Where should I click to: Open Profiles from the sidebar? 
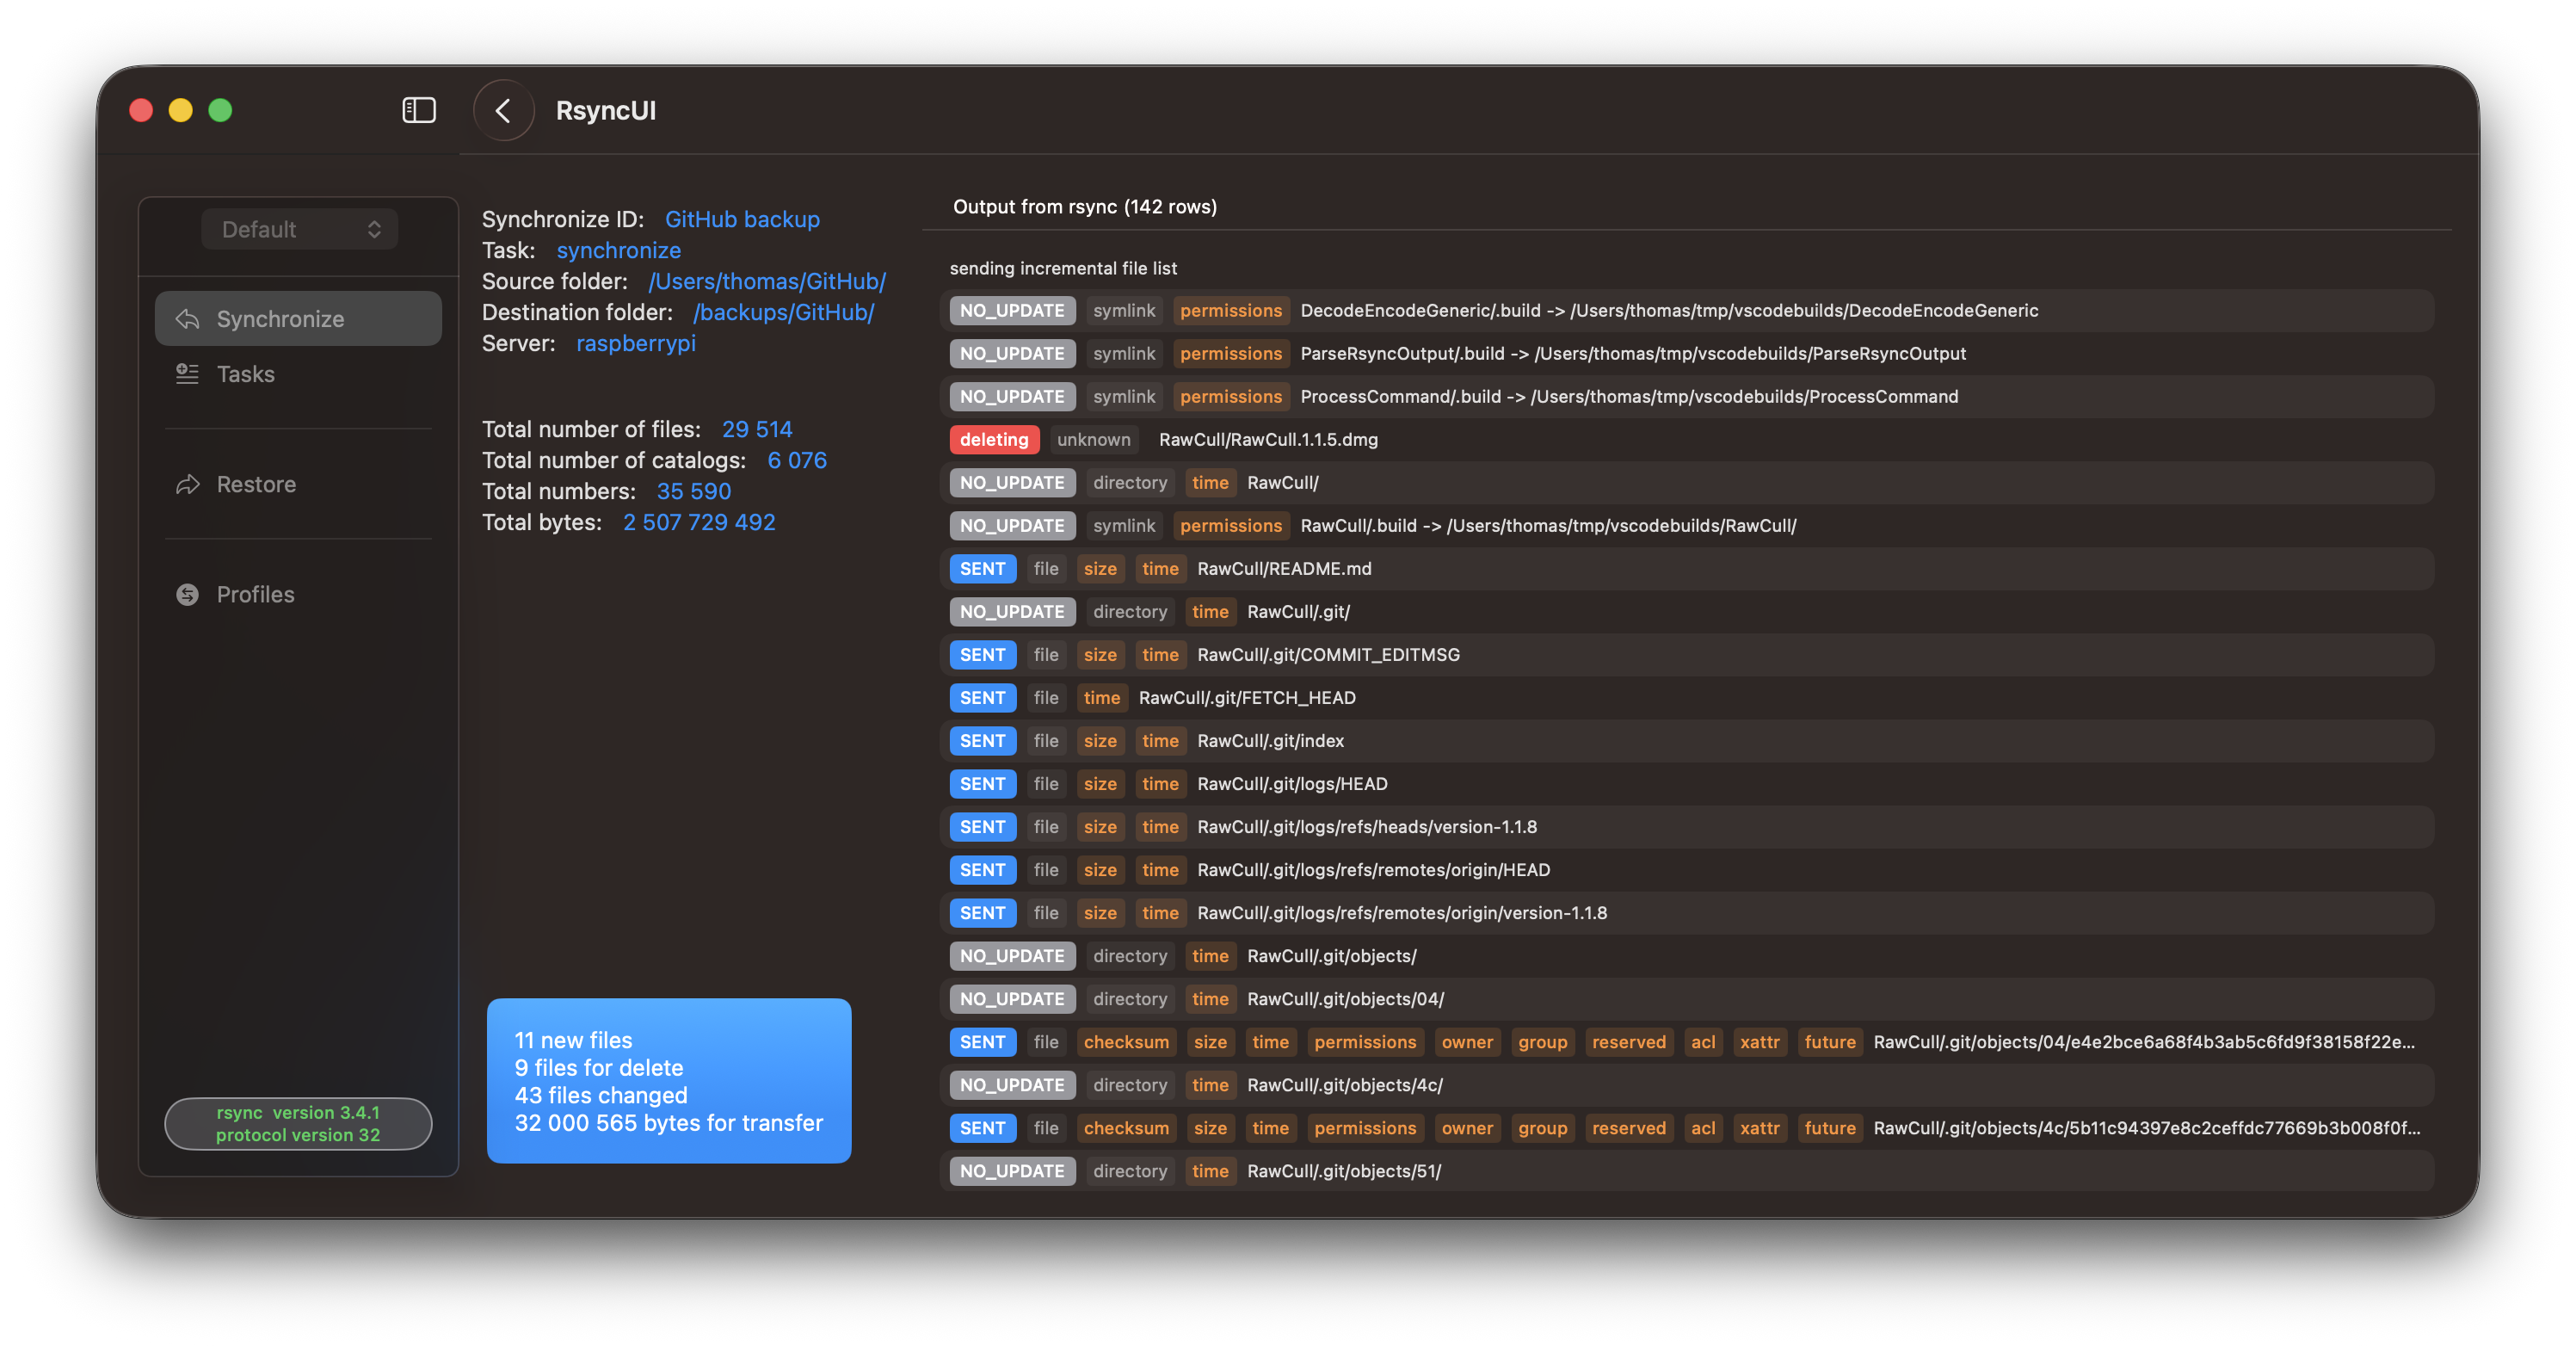point(256,594)
